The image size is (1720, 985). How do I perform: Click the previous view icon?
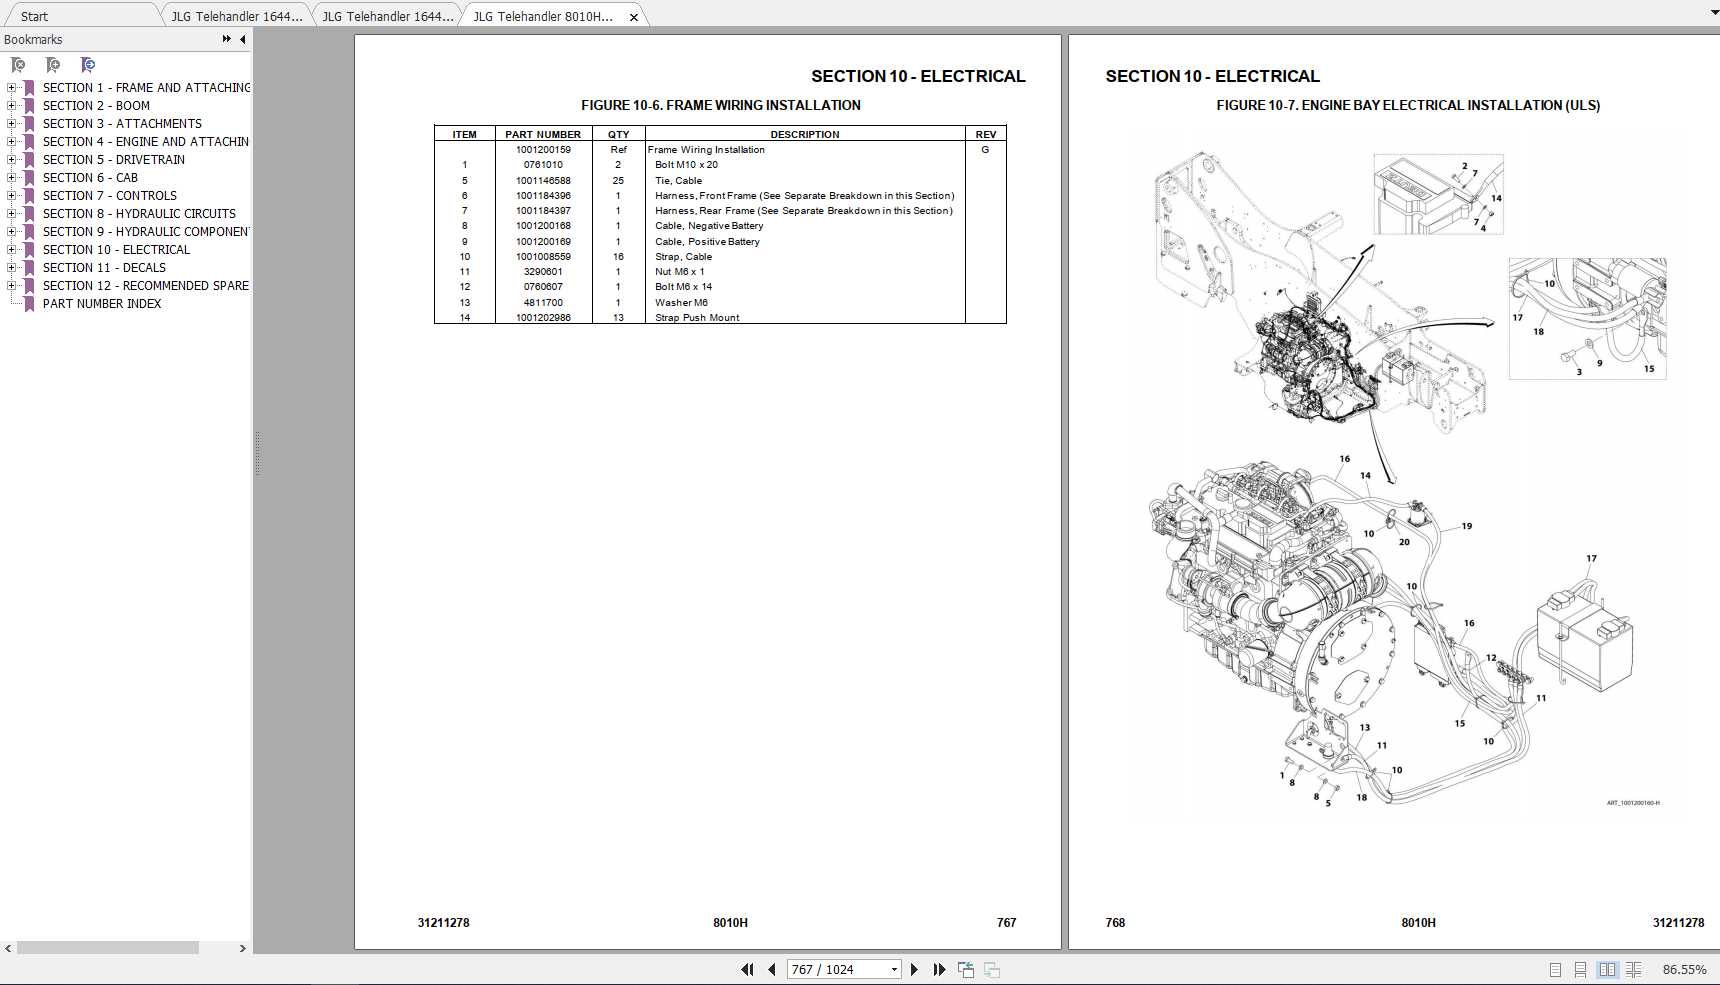[x=966, y=969]
